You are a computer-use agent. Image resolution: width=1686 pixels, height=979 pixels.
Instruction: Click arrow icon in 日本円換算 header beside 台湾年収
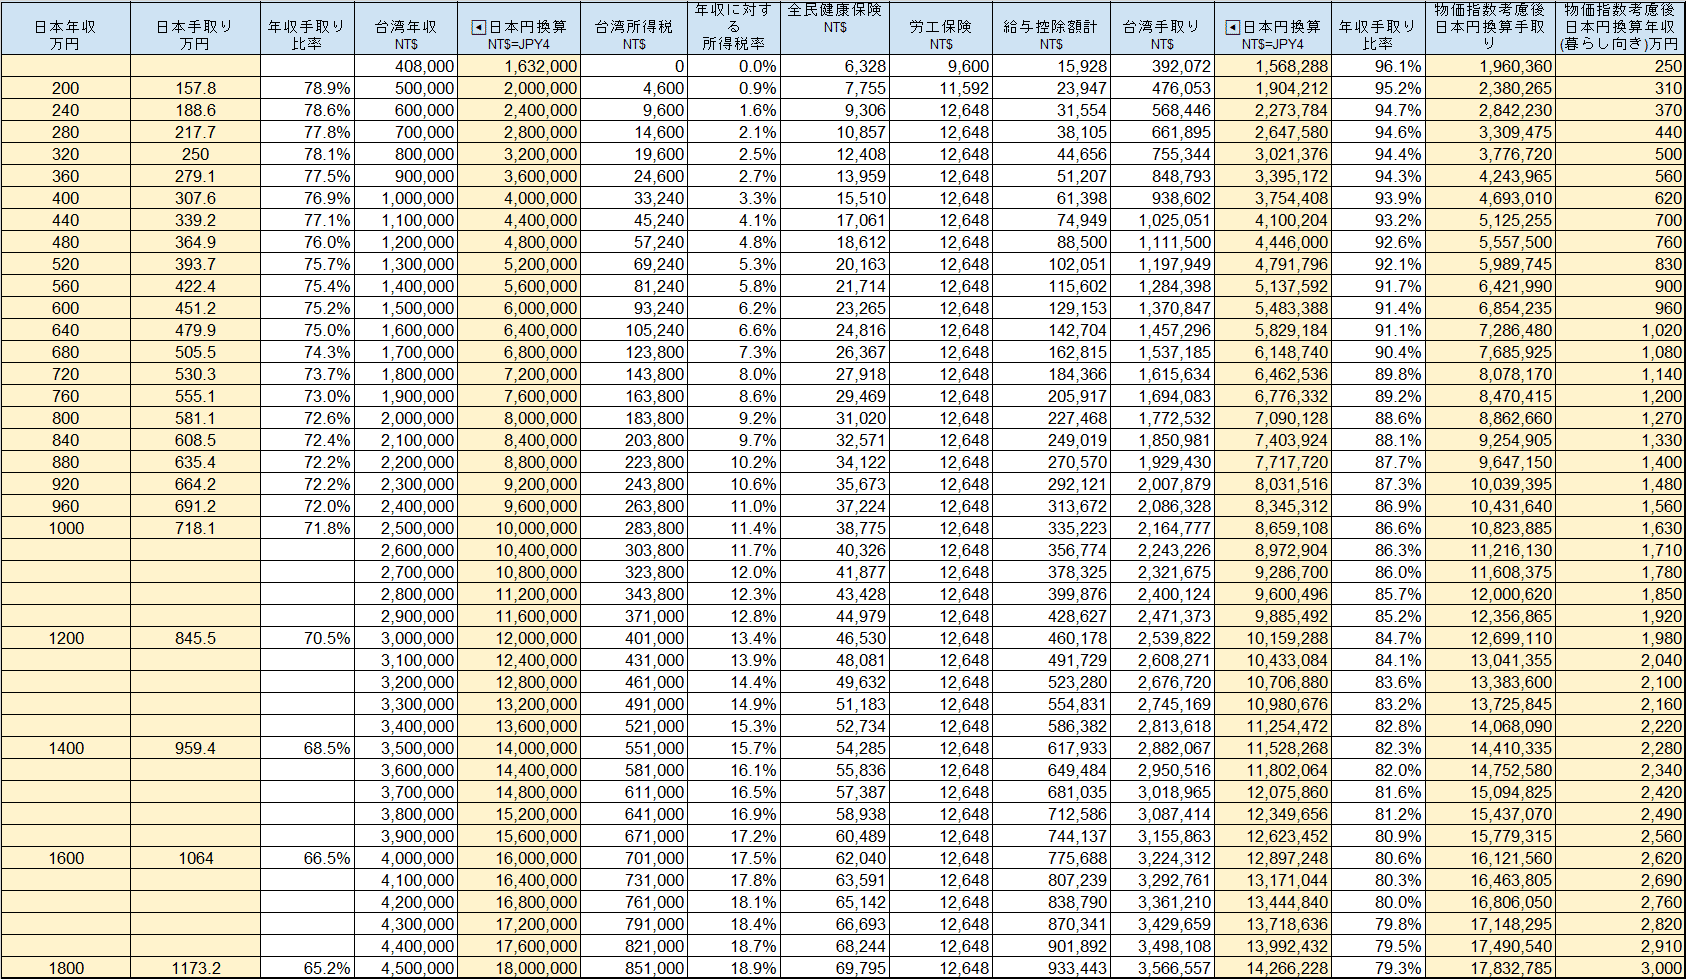[478, 27]
